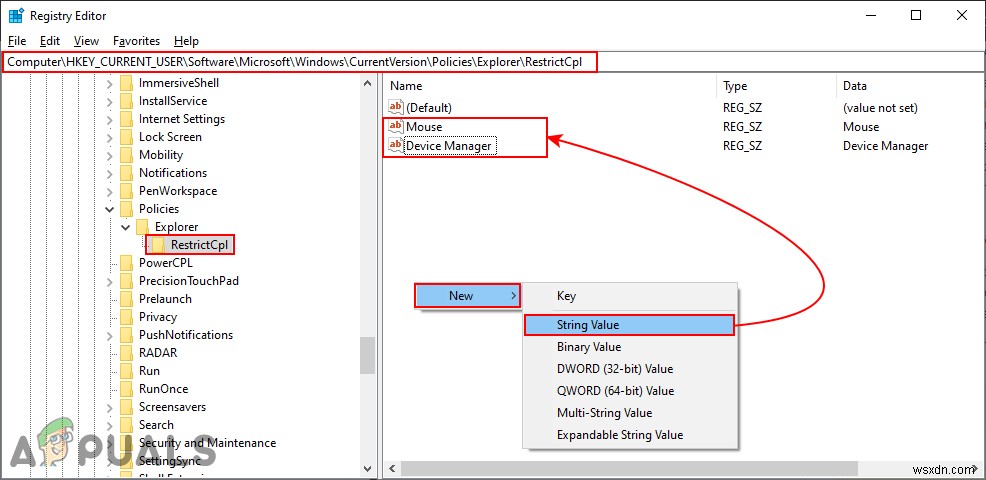The height and width of the screenshot is (480, 986).
Task: Expand the ImmersiveShell key
Action: pyautogui.click(x=109, y=83)
